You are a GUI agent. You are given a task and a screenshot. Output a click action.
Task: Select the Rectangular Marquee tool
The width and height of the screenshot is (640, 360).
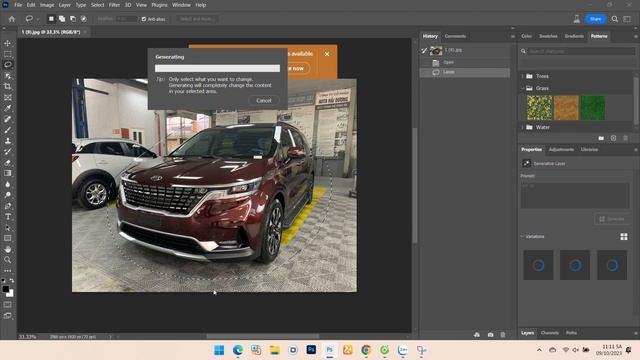coord(8,54)
